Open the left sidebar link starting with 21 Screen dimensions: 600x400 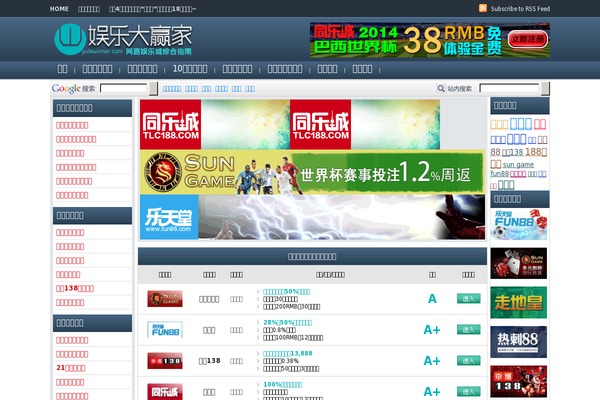pos(71,367)
